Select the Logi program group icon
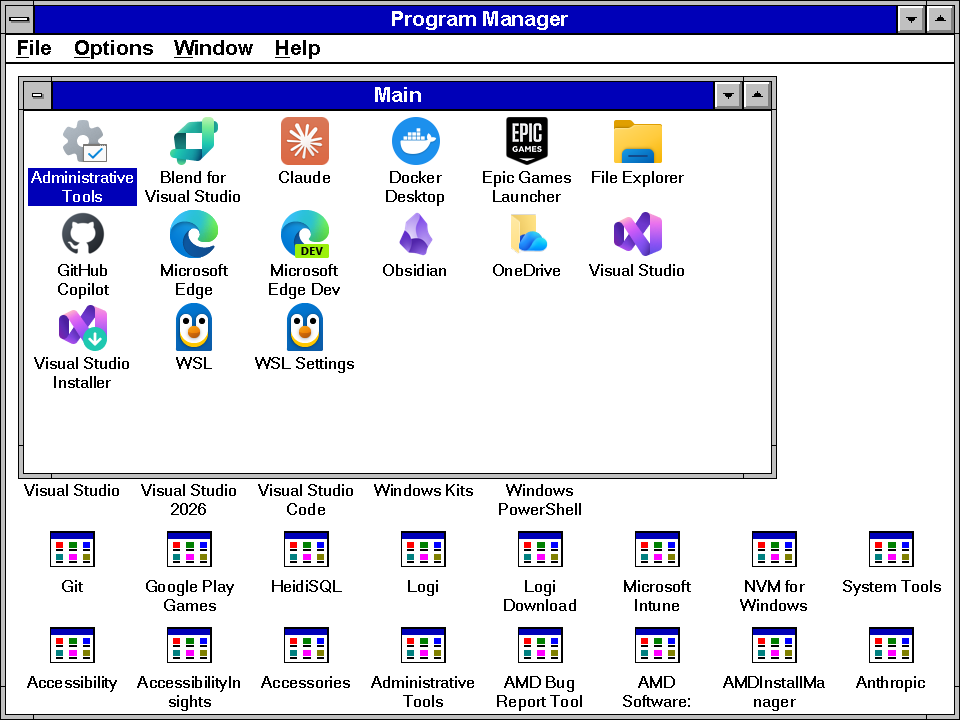 click(423, 549)
